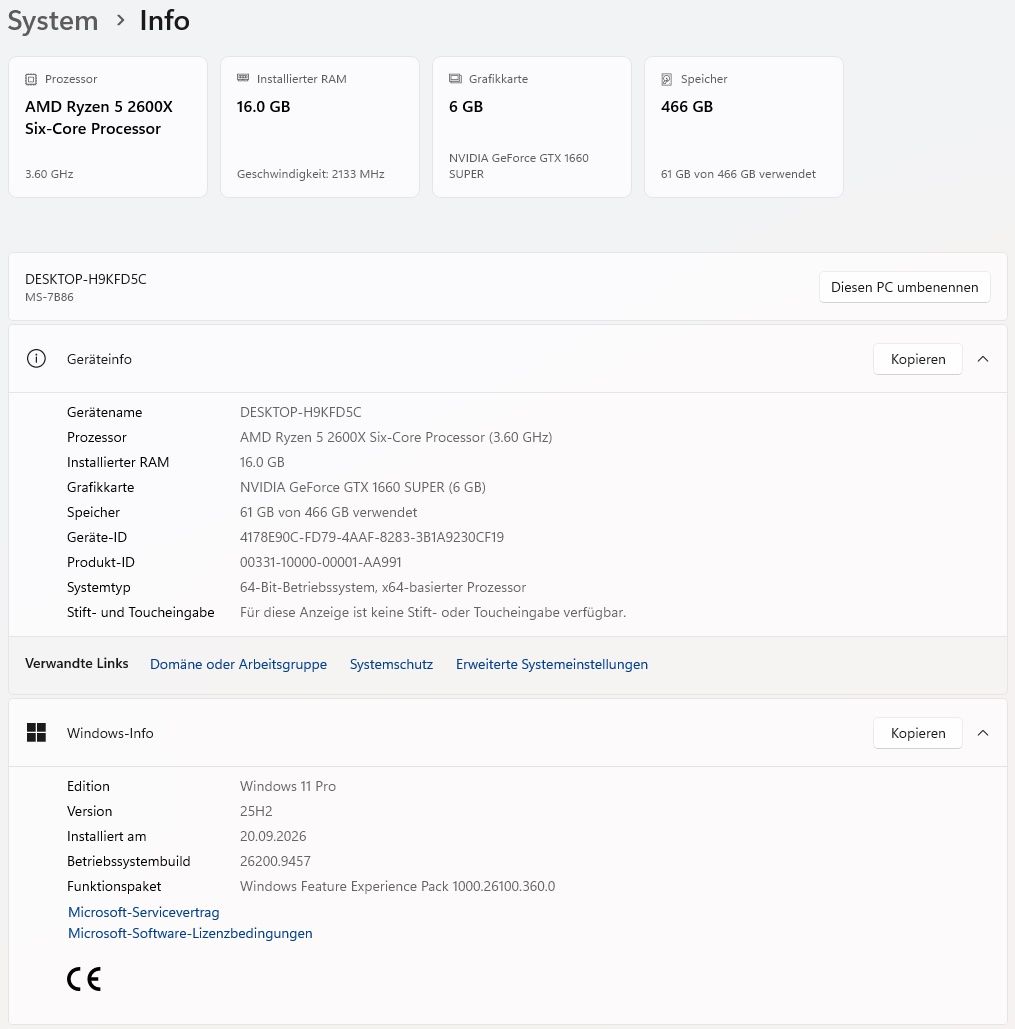Click the Windows-Info section header label

pos(110,733)
